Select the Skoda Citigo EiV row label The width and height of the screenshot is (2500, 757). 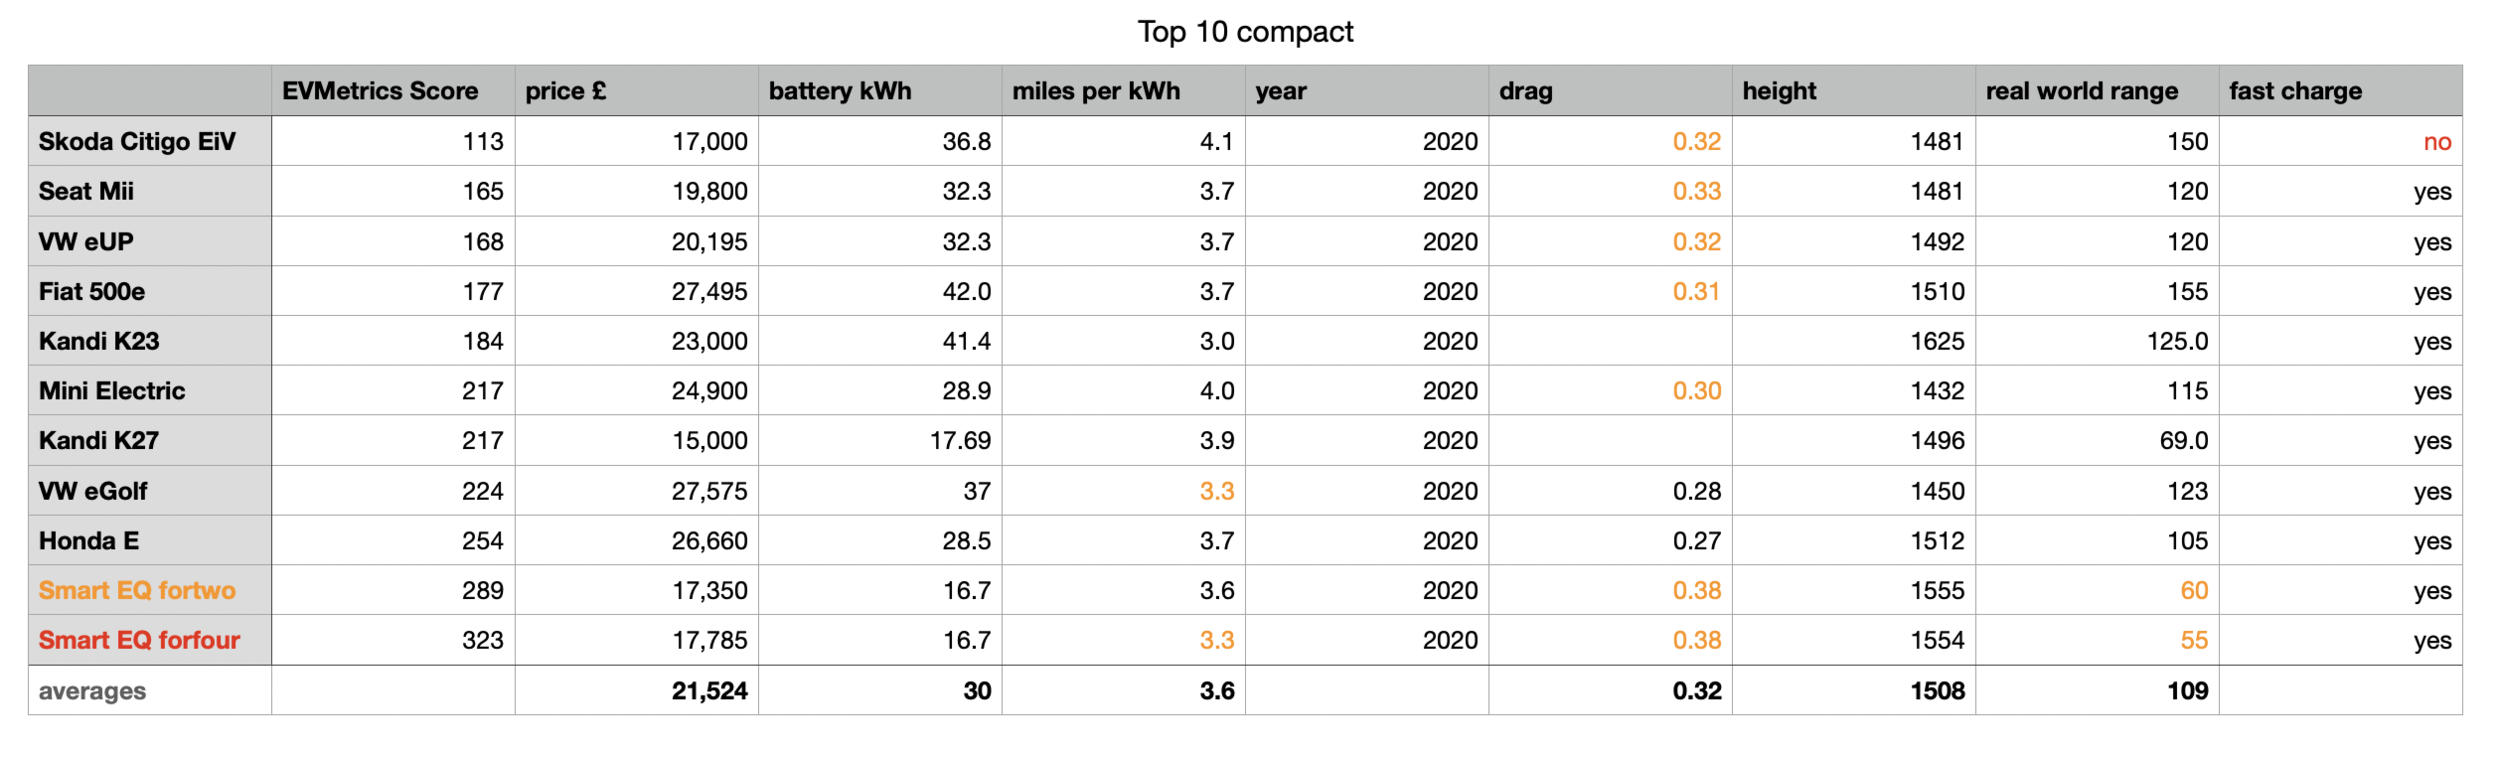pos(137,141)
